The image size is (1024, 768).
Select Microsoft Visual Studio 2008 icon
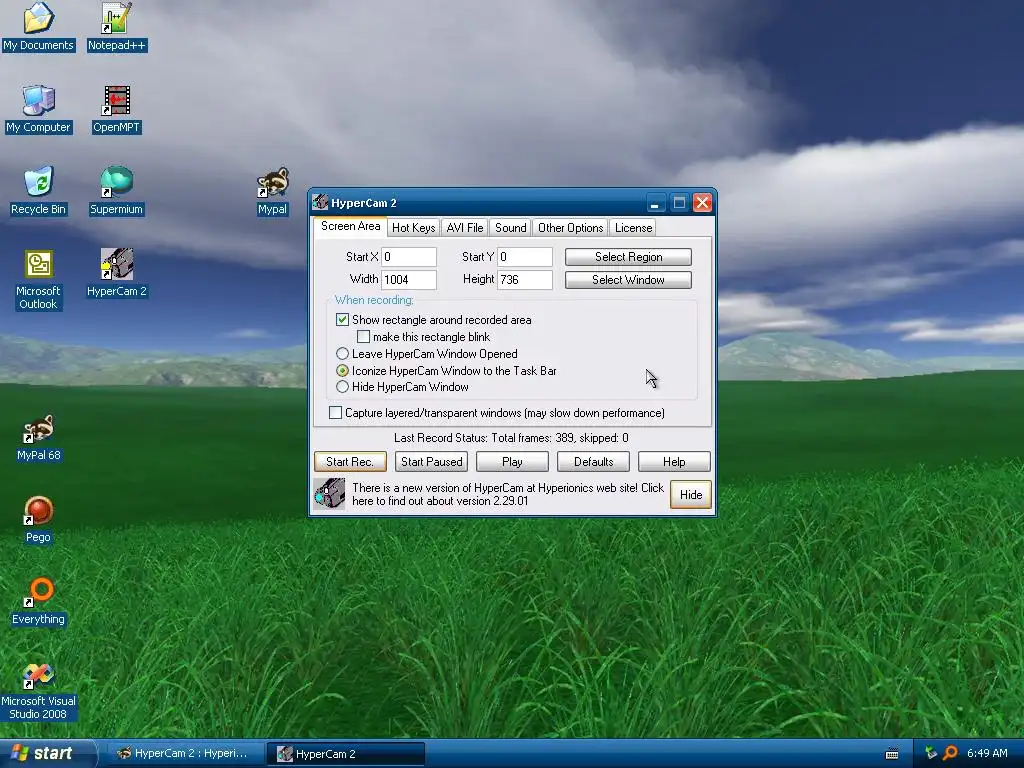(x=38, y=691)
